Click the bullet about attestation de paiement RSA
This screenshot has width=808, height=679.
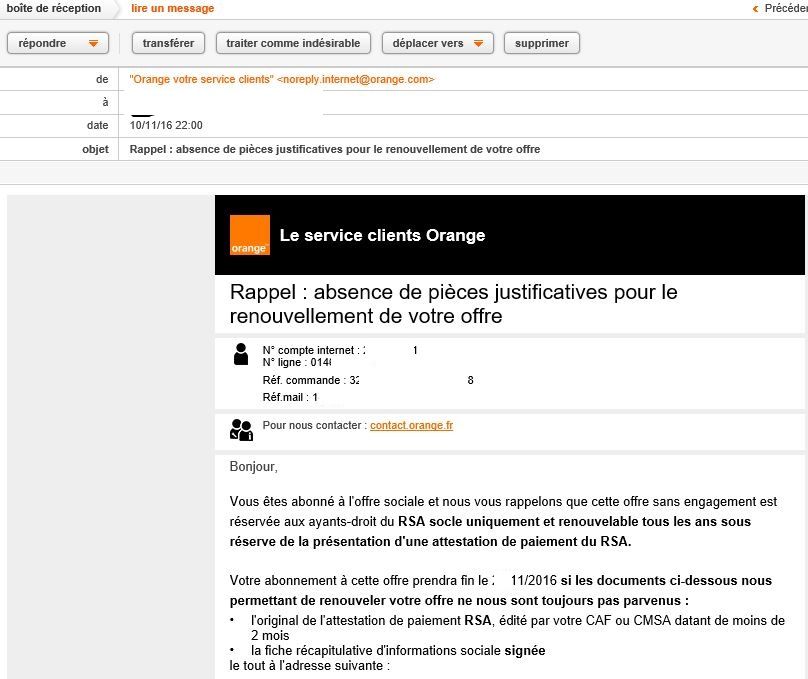(517, 627)
